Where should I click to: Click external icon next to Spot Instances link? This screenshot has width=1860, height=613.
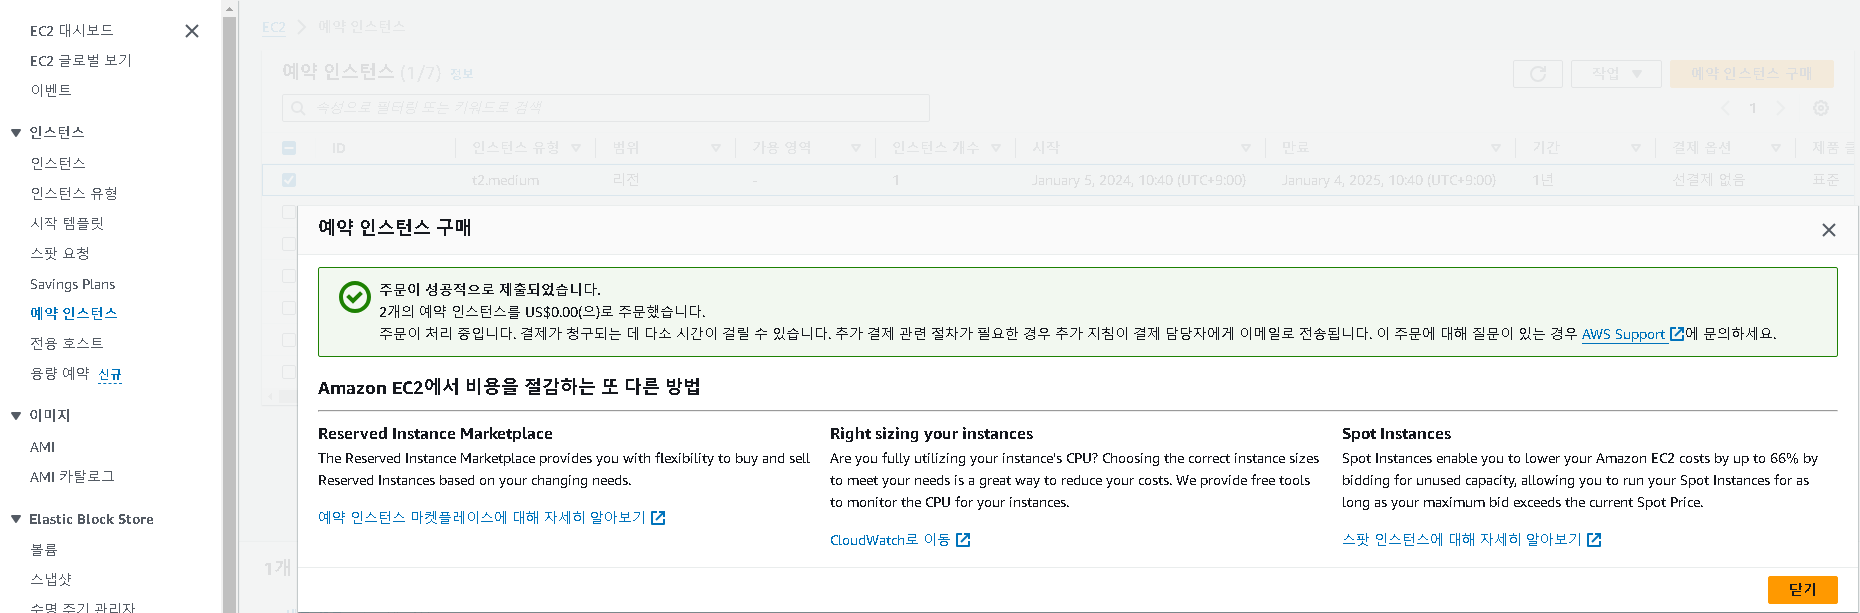tap(1594, 540)
